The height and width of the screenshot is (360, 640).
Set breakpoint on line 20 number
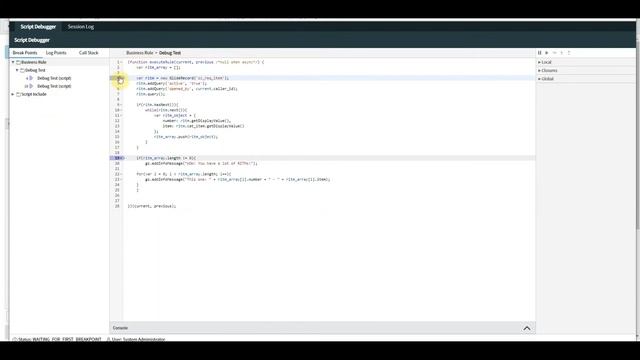[x=117, y=163]
